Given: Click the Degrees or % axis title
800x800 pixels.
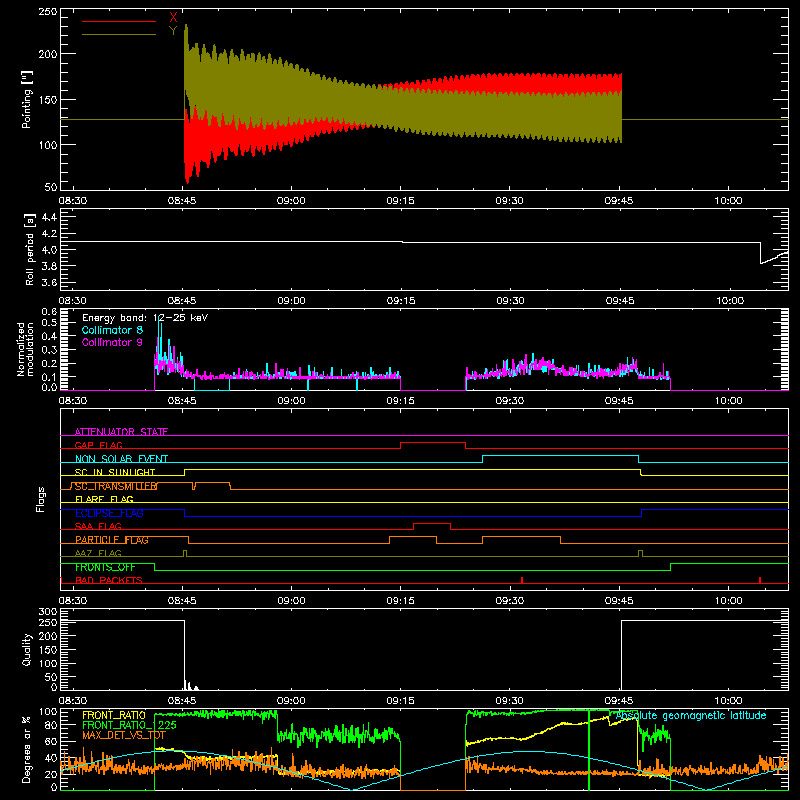Looking at the screenshot, I should coord(27,749).
